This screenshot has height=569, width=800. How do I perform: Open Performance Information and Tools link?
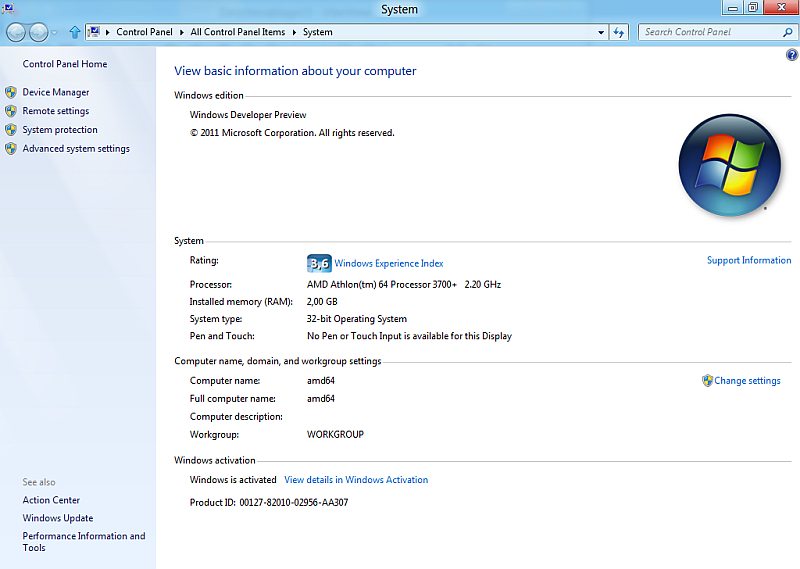pos(84,541)
